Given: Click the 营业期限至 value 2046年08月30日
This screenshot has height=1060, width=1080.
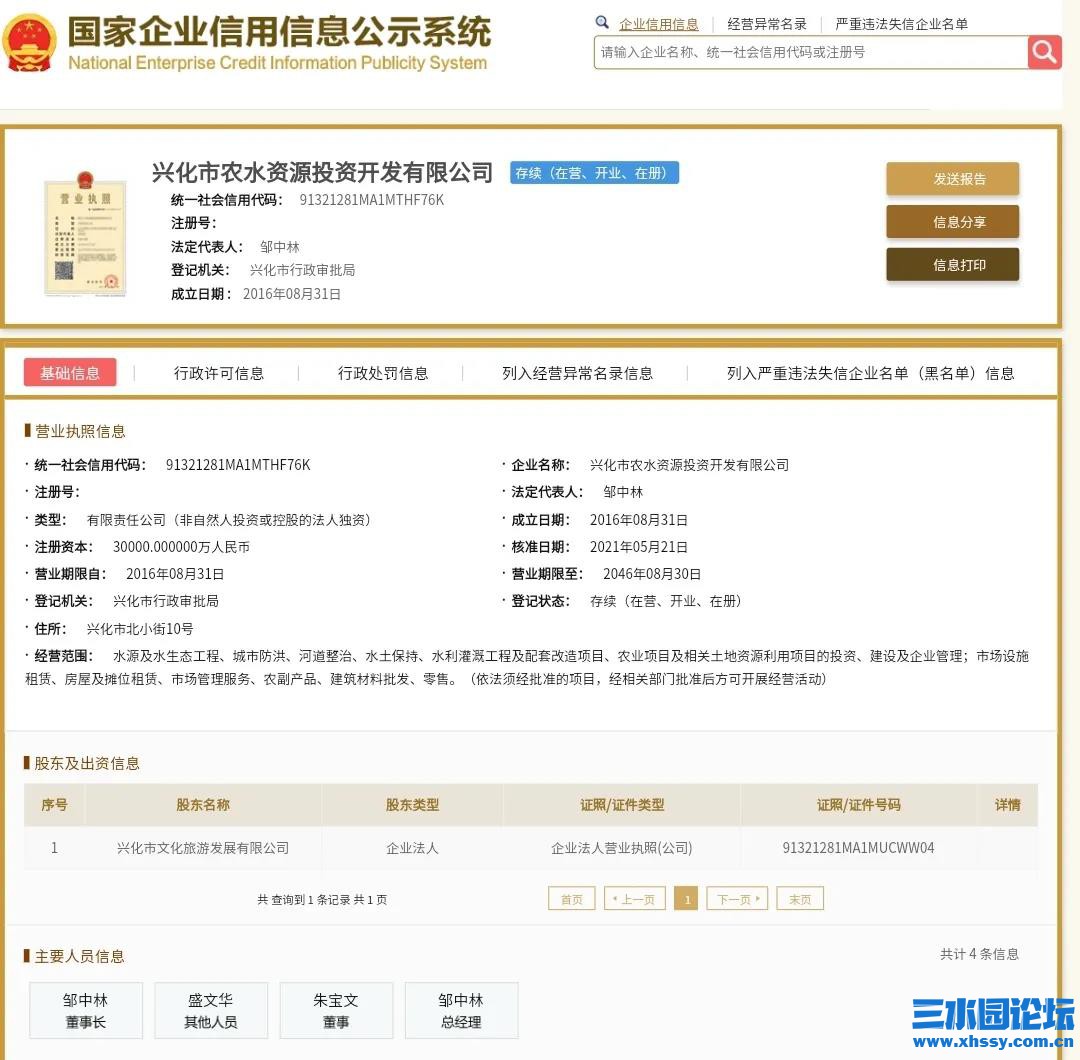Looking at the screenshot, I should [x=652, y=574].
